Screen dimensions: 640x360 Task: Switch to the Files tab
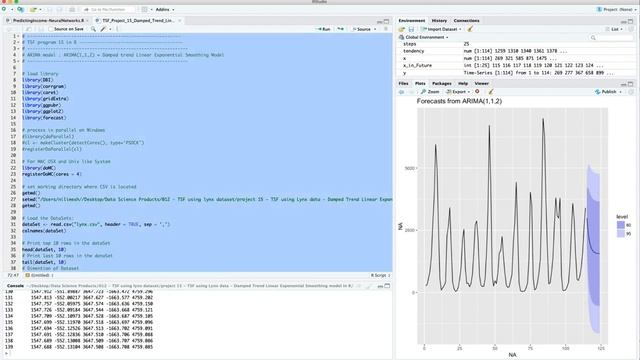point(403,83)
